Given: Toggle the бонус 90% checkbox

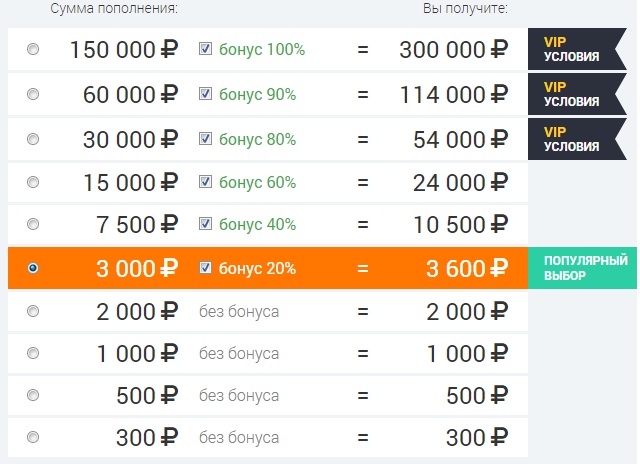Looking at the screenshot, I should (x=205, y=94).
